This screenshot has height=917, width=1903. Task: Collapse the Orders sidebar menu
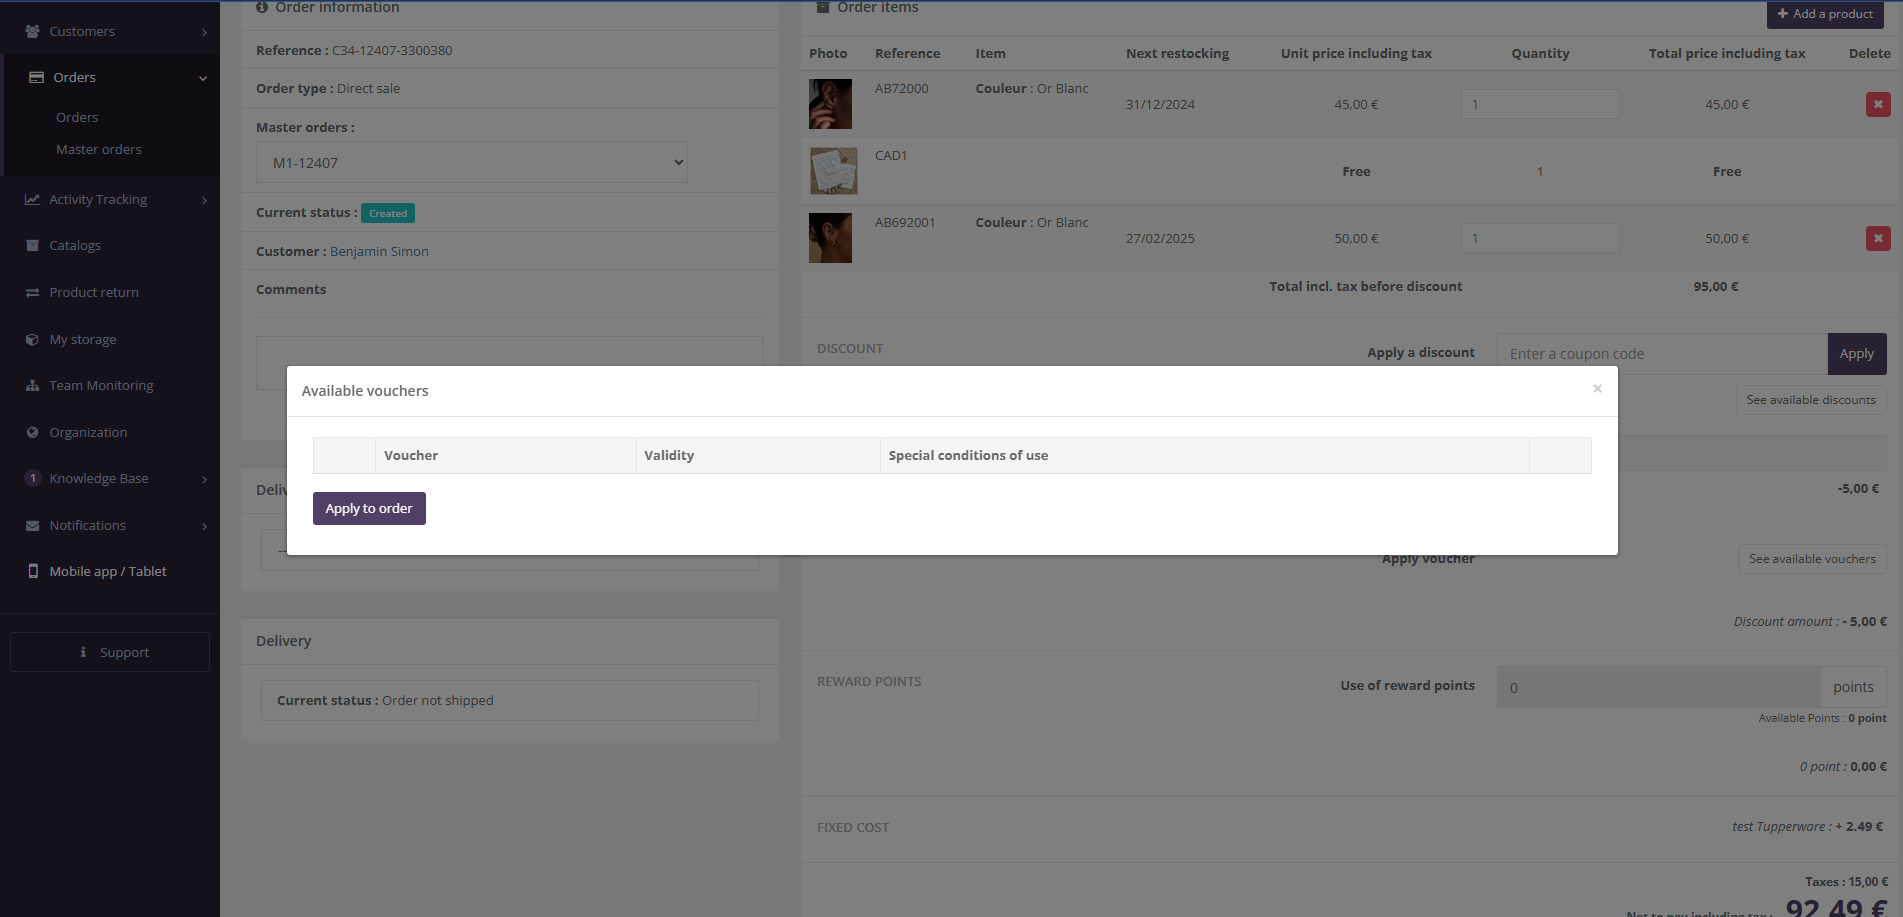pos(203,78)
